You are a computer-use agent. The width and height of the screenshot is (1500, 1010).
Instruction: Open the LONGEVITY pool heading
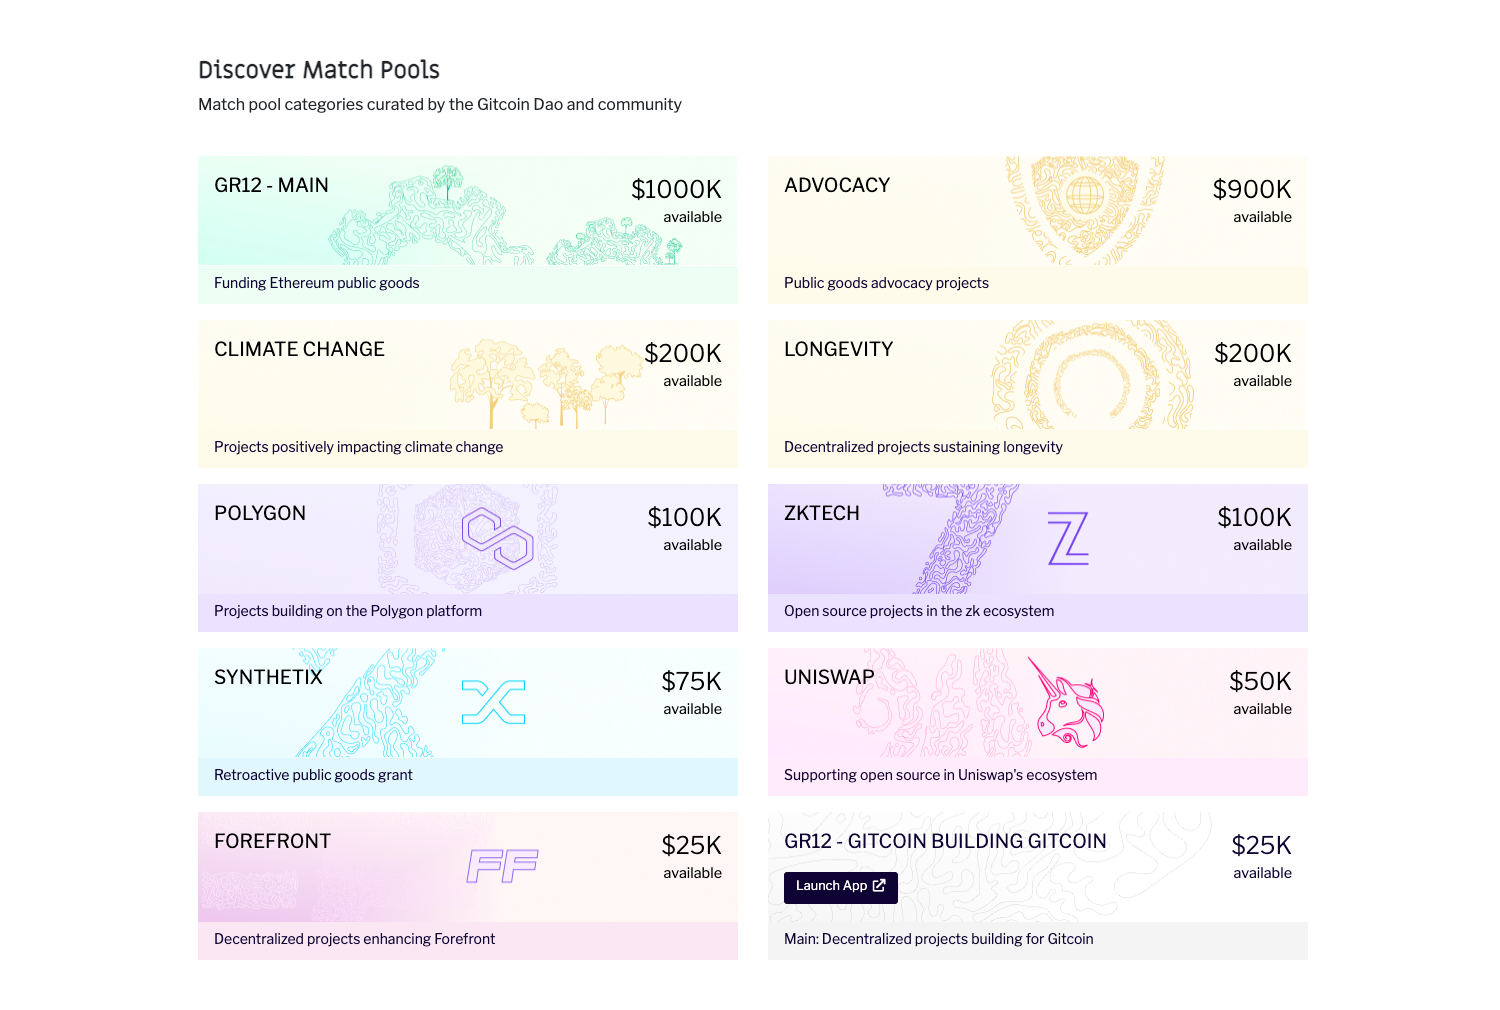pos(838,349)
